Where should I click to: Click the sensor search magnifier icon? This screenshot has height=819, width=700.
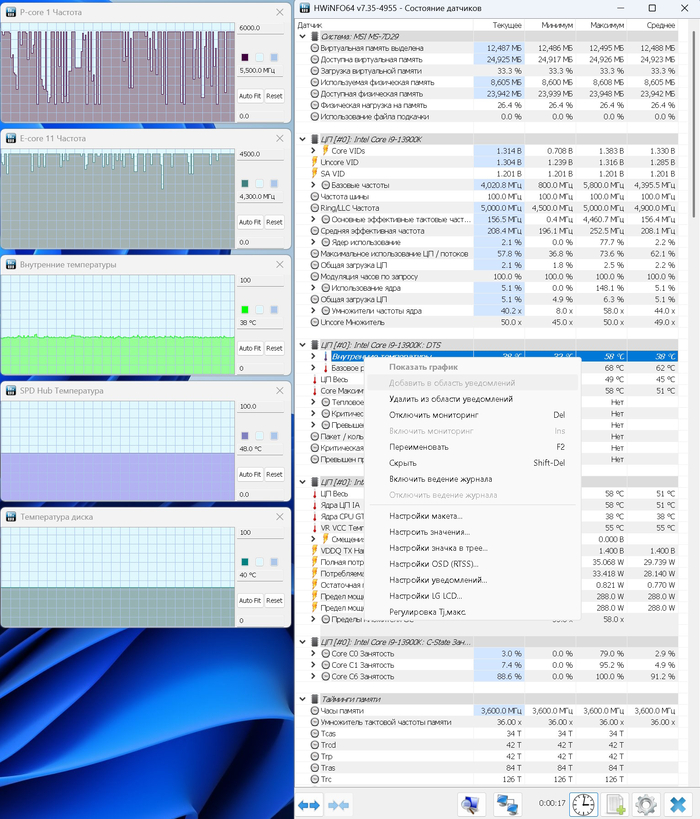471,804
